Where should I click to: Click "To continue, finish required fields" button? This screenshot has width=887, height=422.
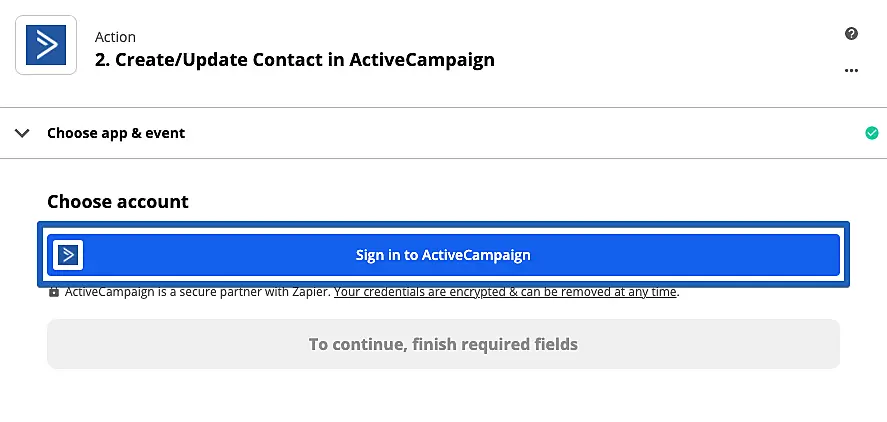point(443,344)
